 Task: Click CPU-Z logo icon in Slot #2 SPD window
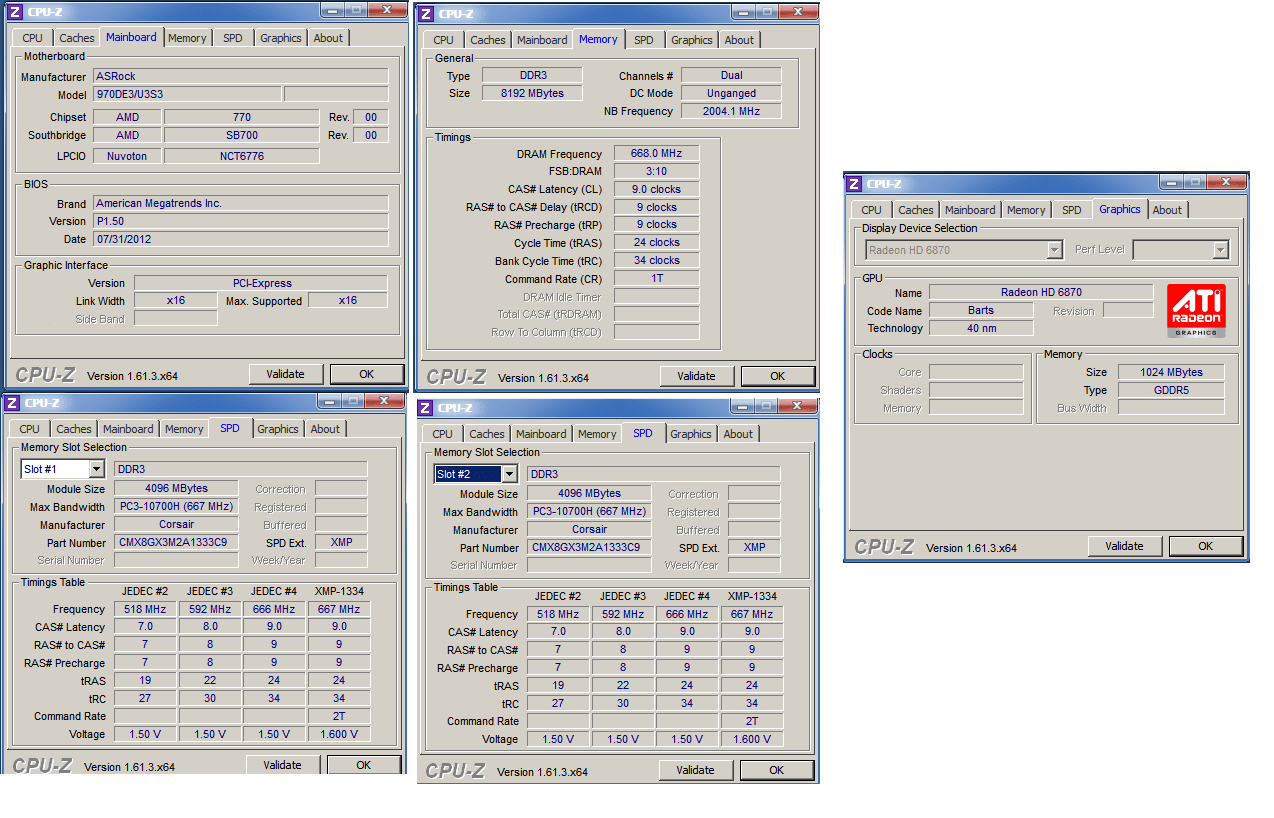pyautogui.click(x=425, y=407)
